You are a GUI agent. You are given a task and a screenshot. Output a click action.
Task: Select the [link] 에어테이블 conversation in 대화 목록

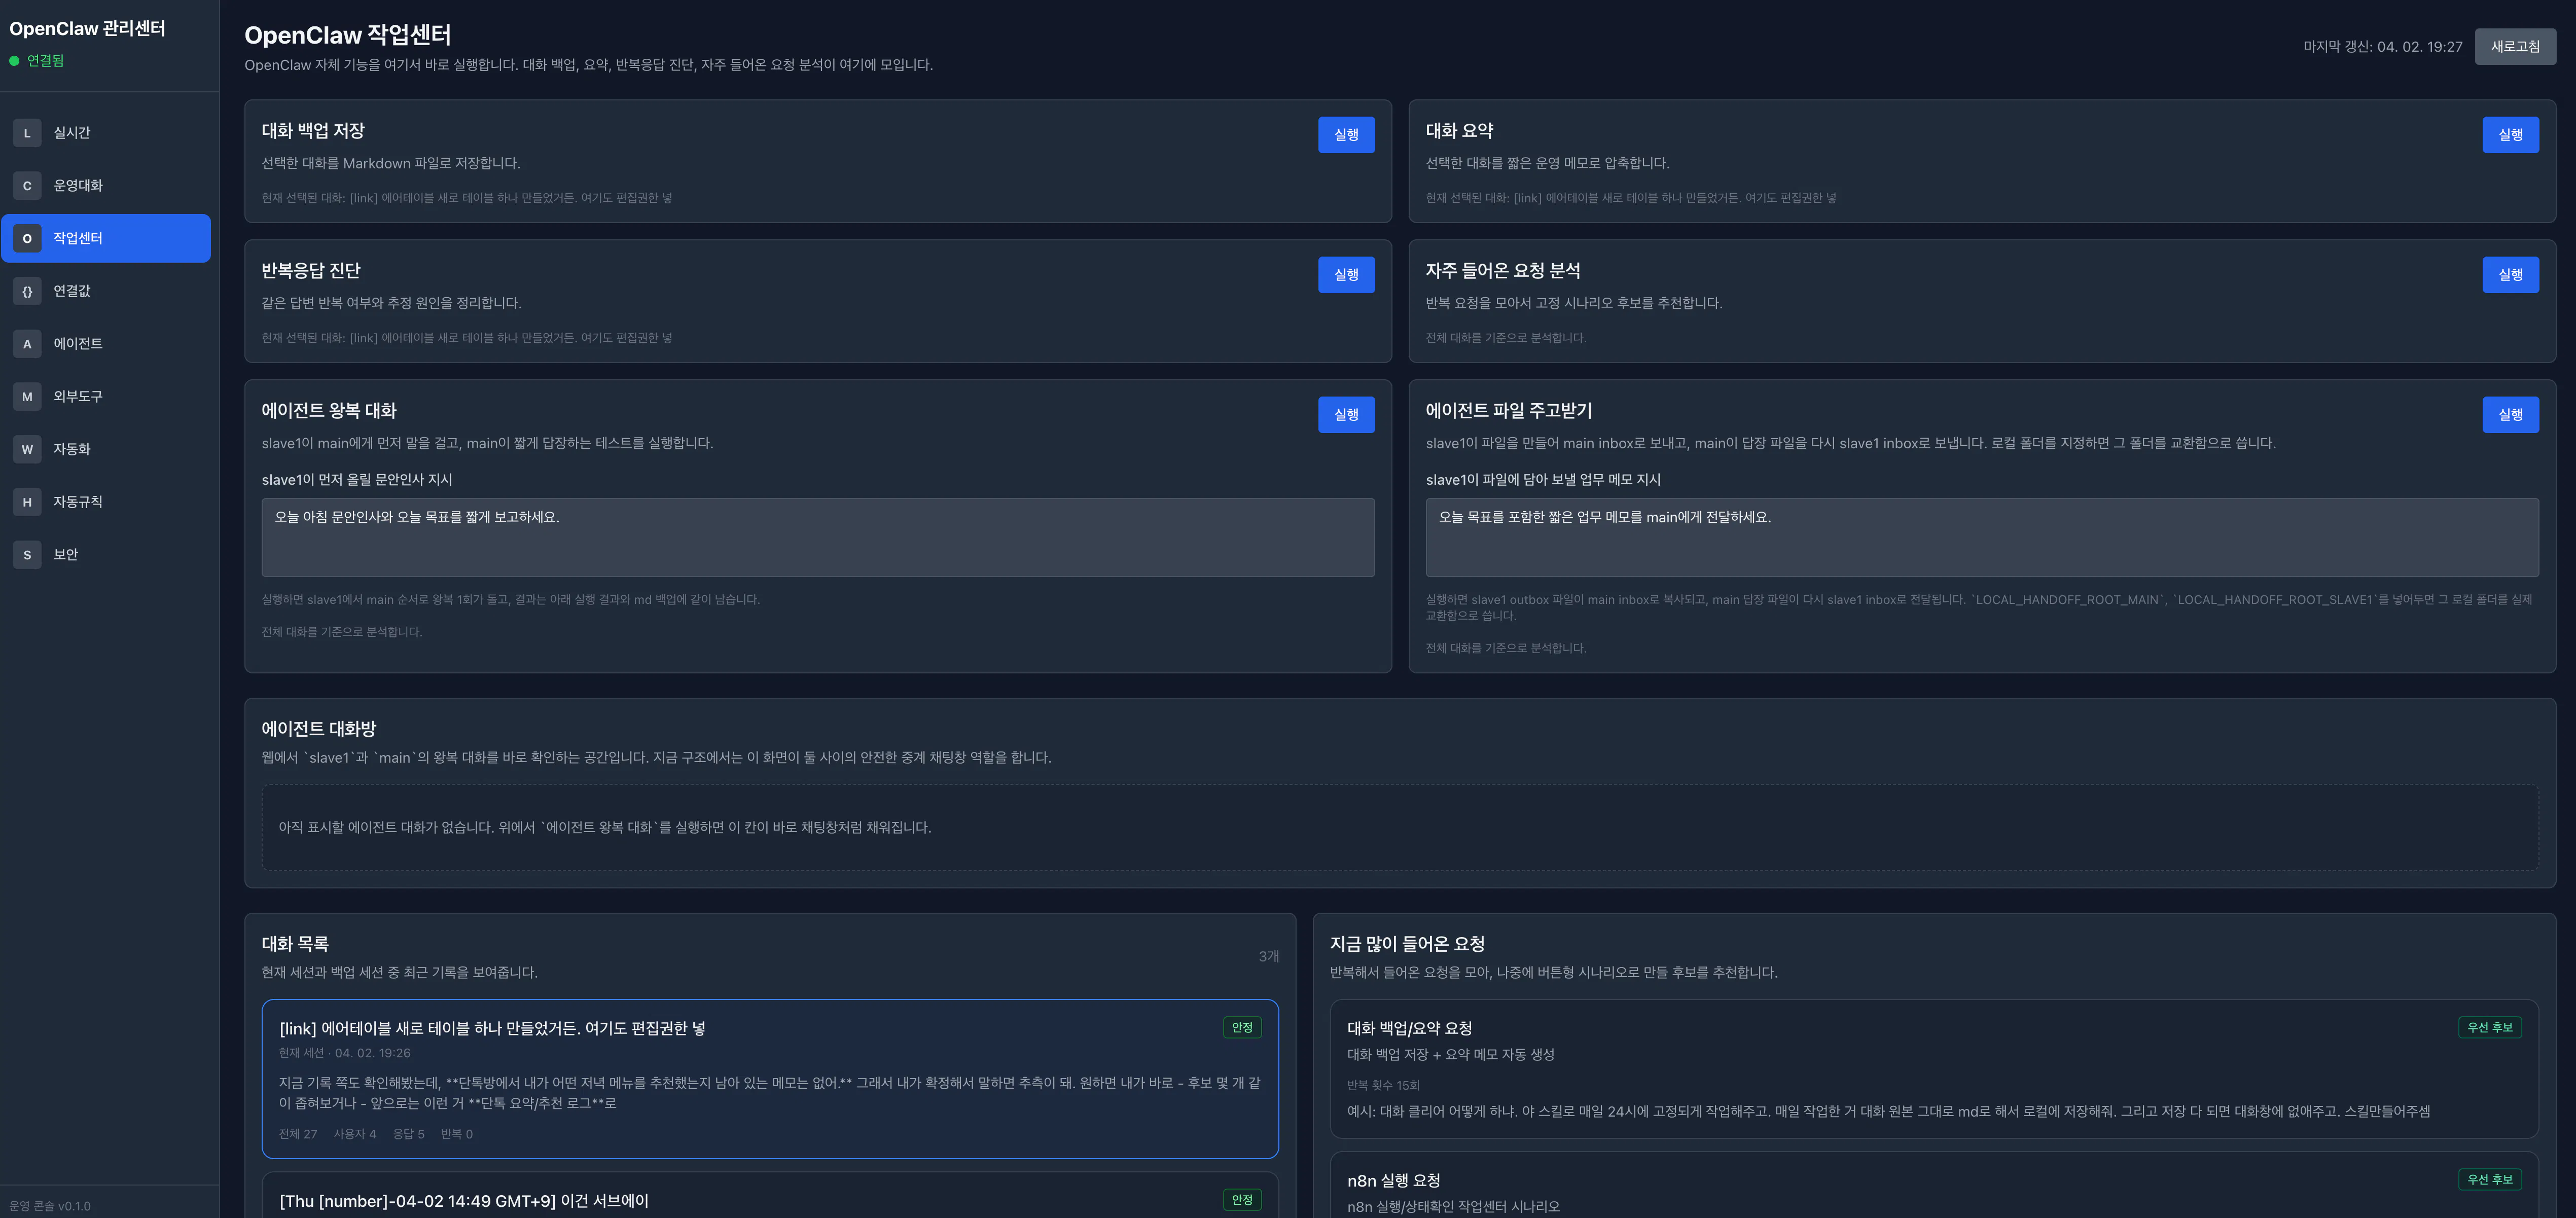click(769, 1078)
